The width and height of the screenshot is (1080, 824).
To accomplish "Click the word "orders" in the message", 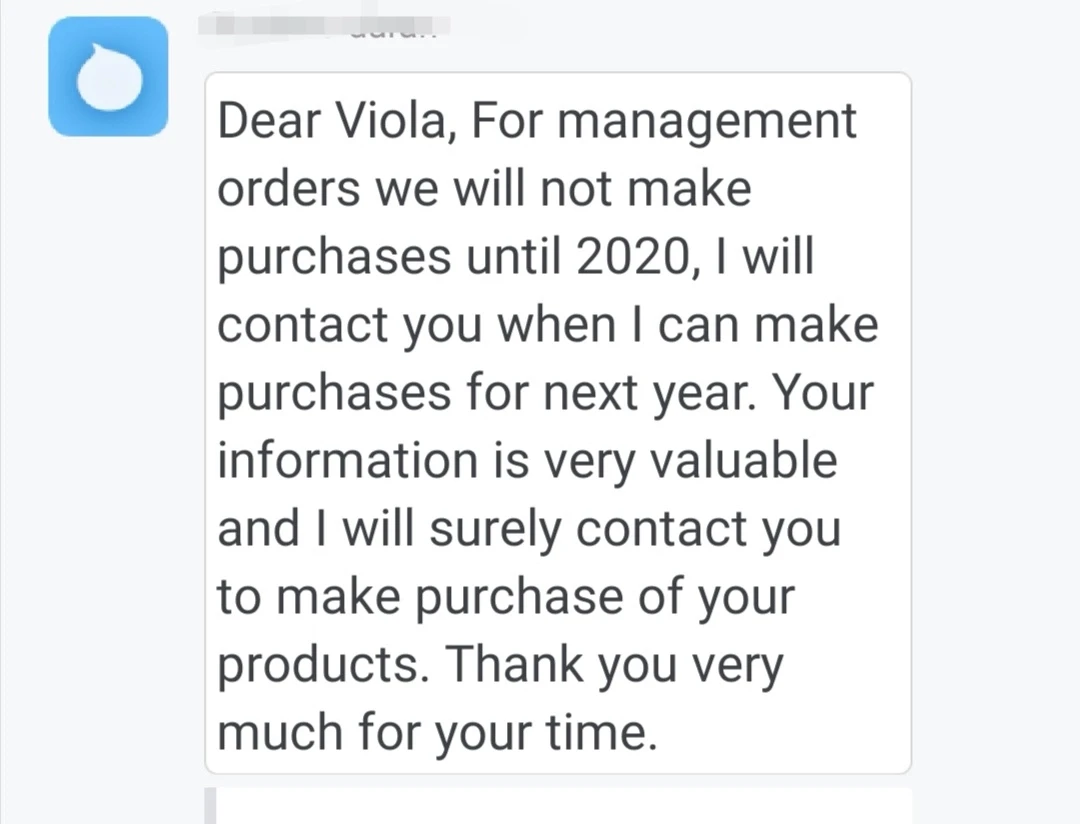I will pos(288,190).
